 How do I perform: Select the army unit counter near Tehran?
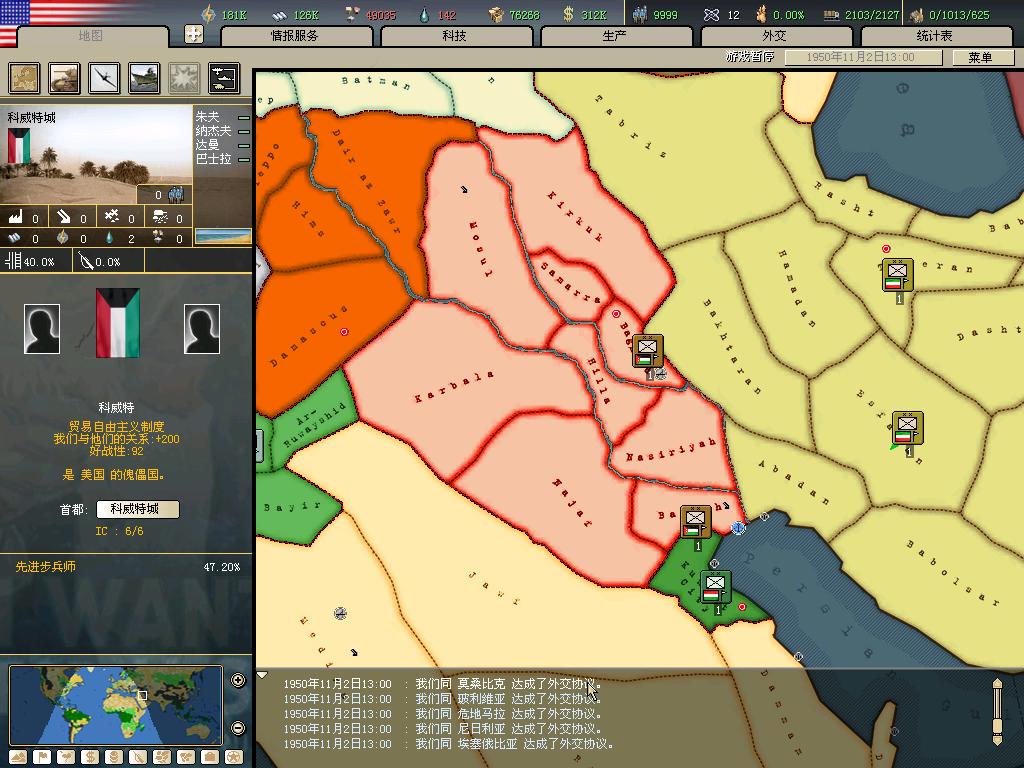pyautogui.click(x=898, y=276)
